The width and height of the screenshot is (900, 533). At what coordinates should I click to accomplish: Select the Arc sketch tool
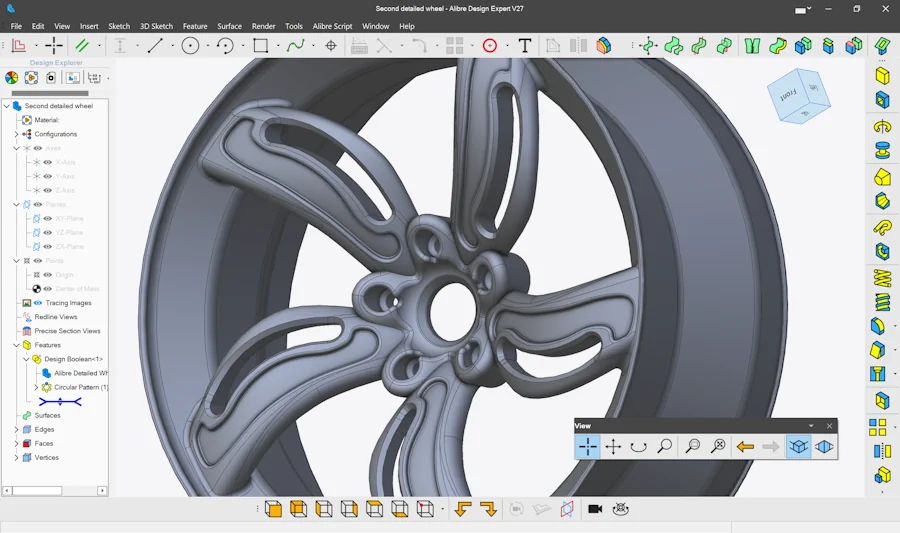[225, 46]
